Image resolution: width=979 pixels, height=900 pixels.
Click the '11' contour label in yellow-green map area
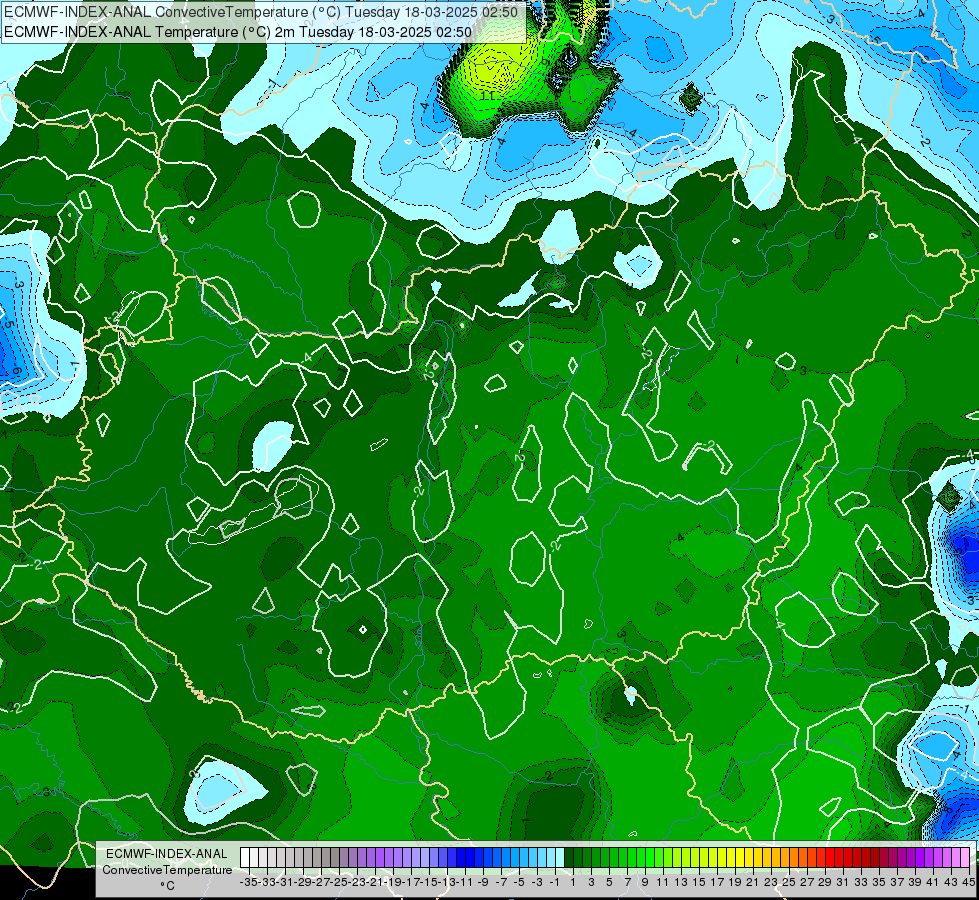tap(489, 95)
